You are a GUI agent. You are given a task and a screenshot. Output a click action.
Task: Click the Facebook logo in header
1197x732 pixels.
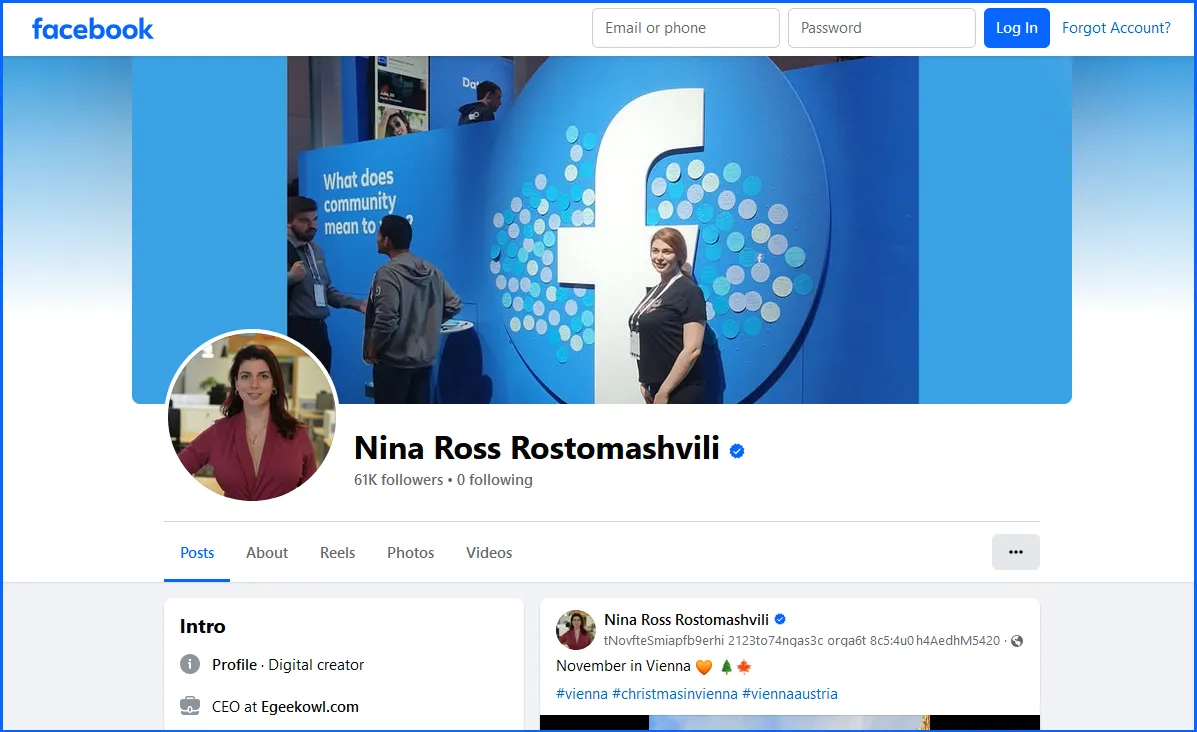pos(92,28)
